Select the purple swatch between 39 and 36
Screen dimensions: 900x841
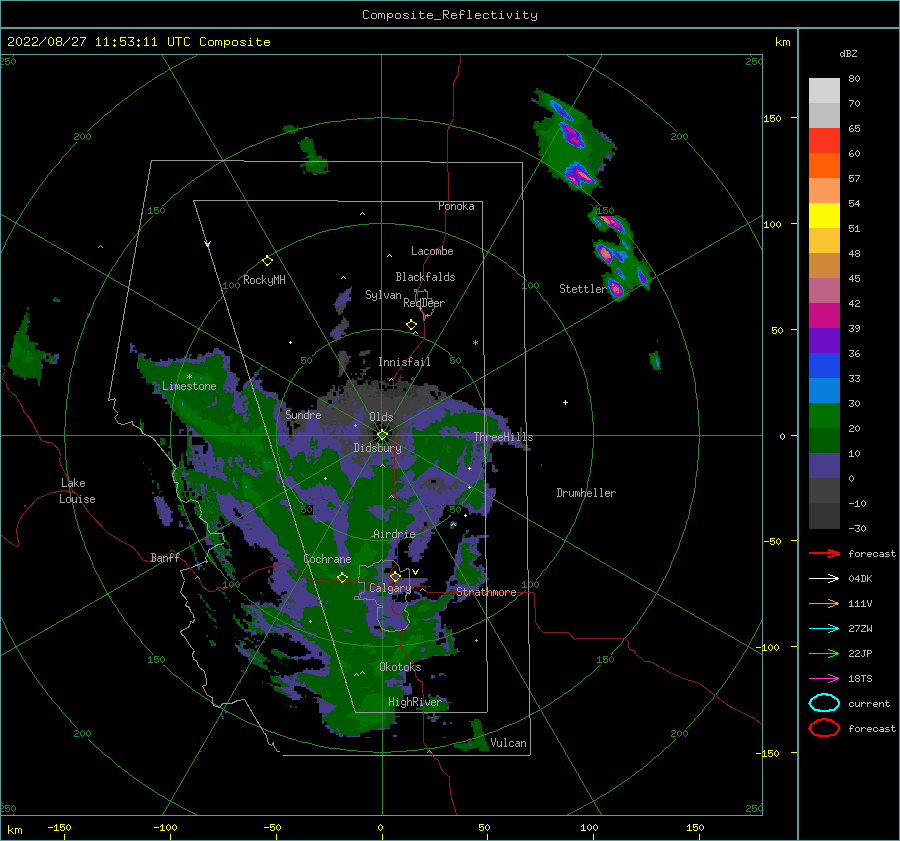(824, 340)
